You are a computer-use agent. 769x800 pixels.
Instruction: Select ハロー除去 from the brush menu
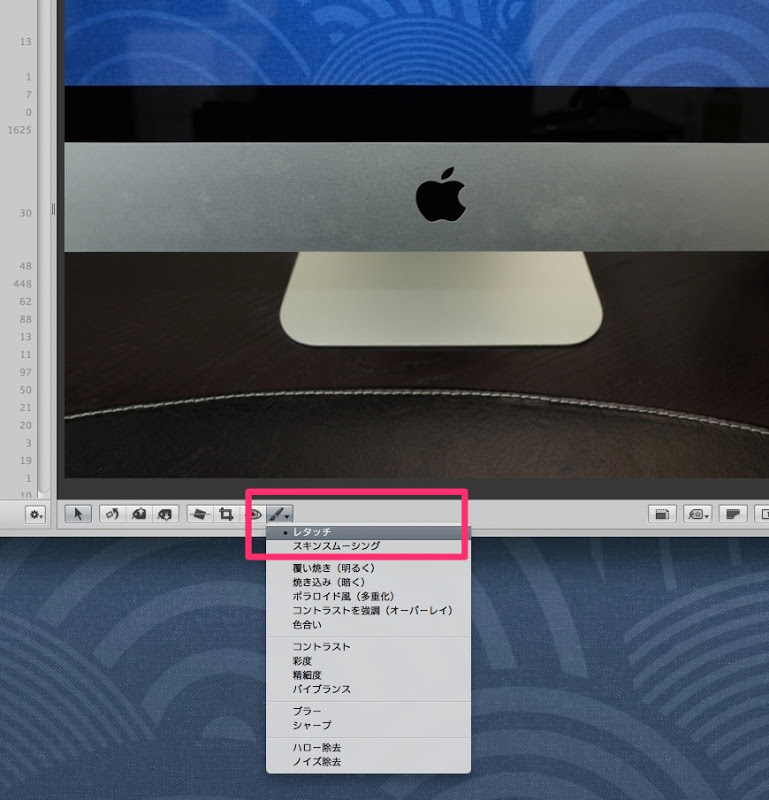tap(368, 747)
